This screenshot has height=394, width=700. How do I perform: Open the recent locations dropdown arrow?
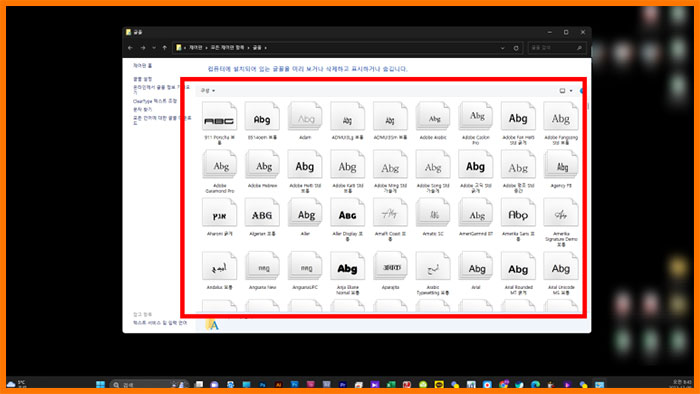tap(154, 48)
